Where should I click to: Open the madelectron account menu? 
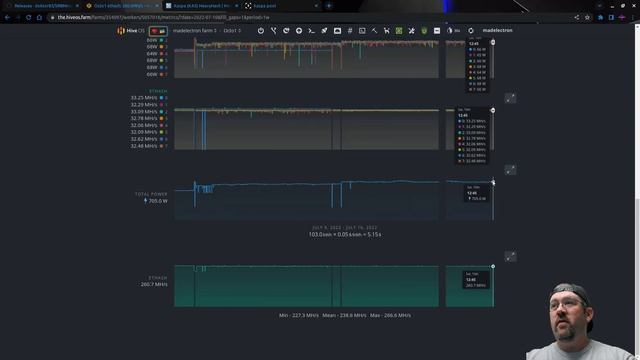tap(498, 30)
